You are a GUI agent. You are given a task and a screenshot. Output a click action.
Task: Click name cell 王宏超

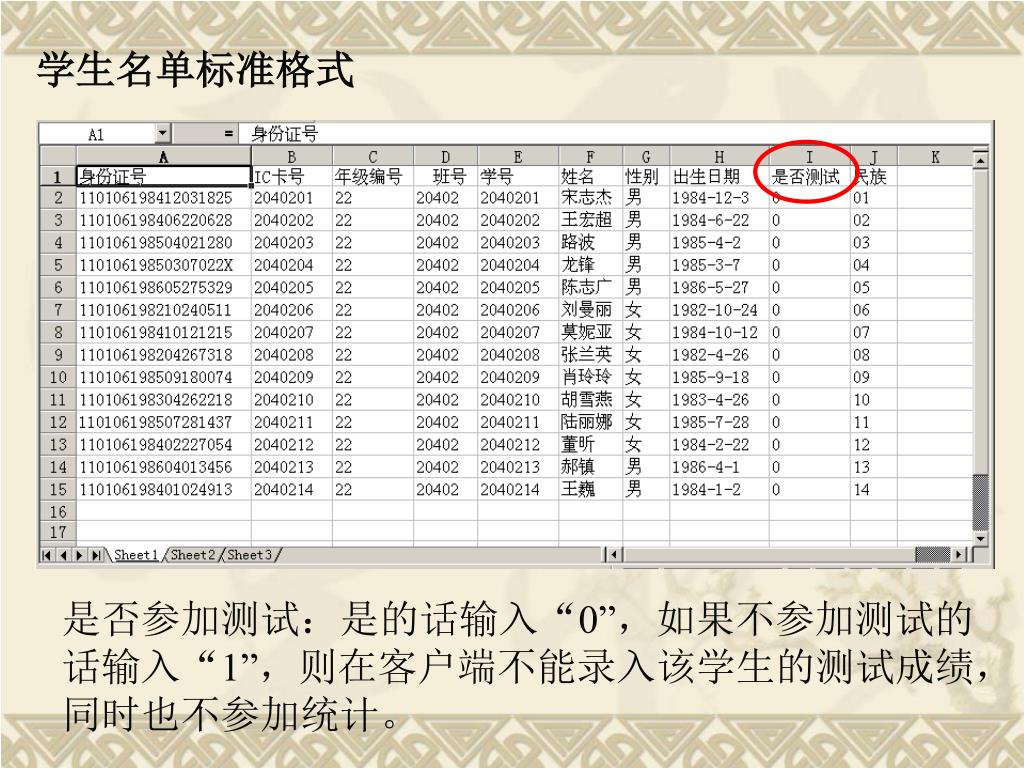pos(590,220)
